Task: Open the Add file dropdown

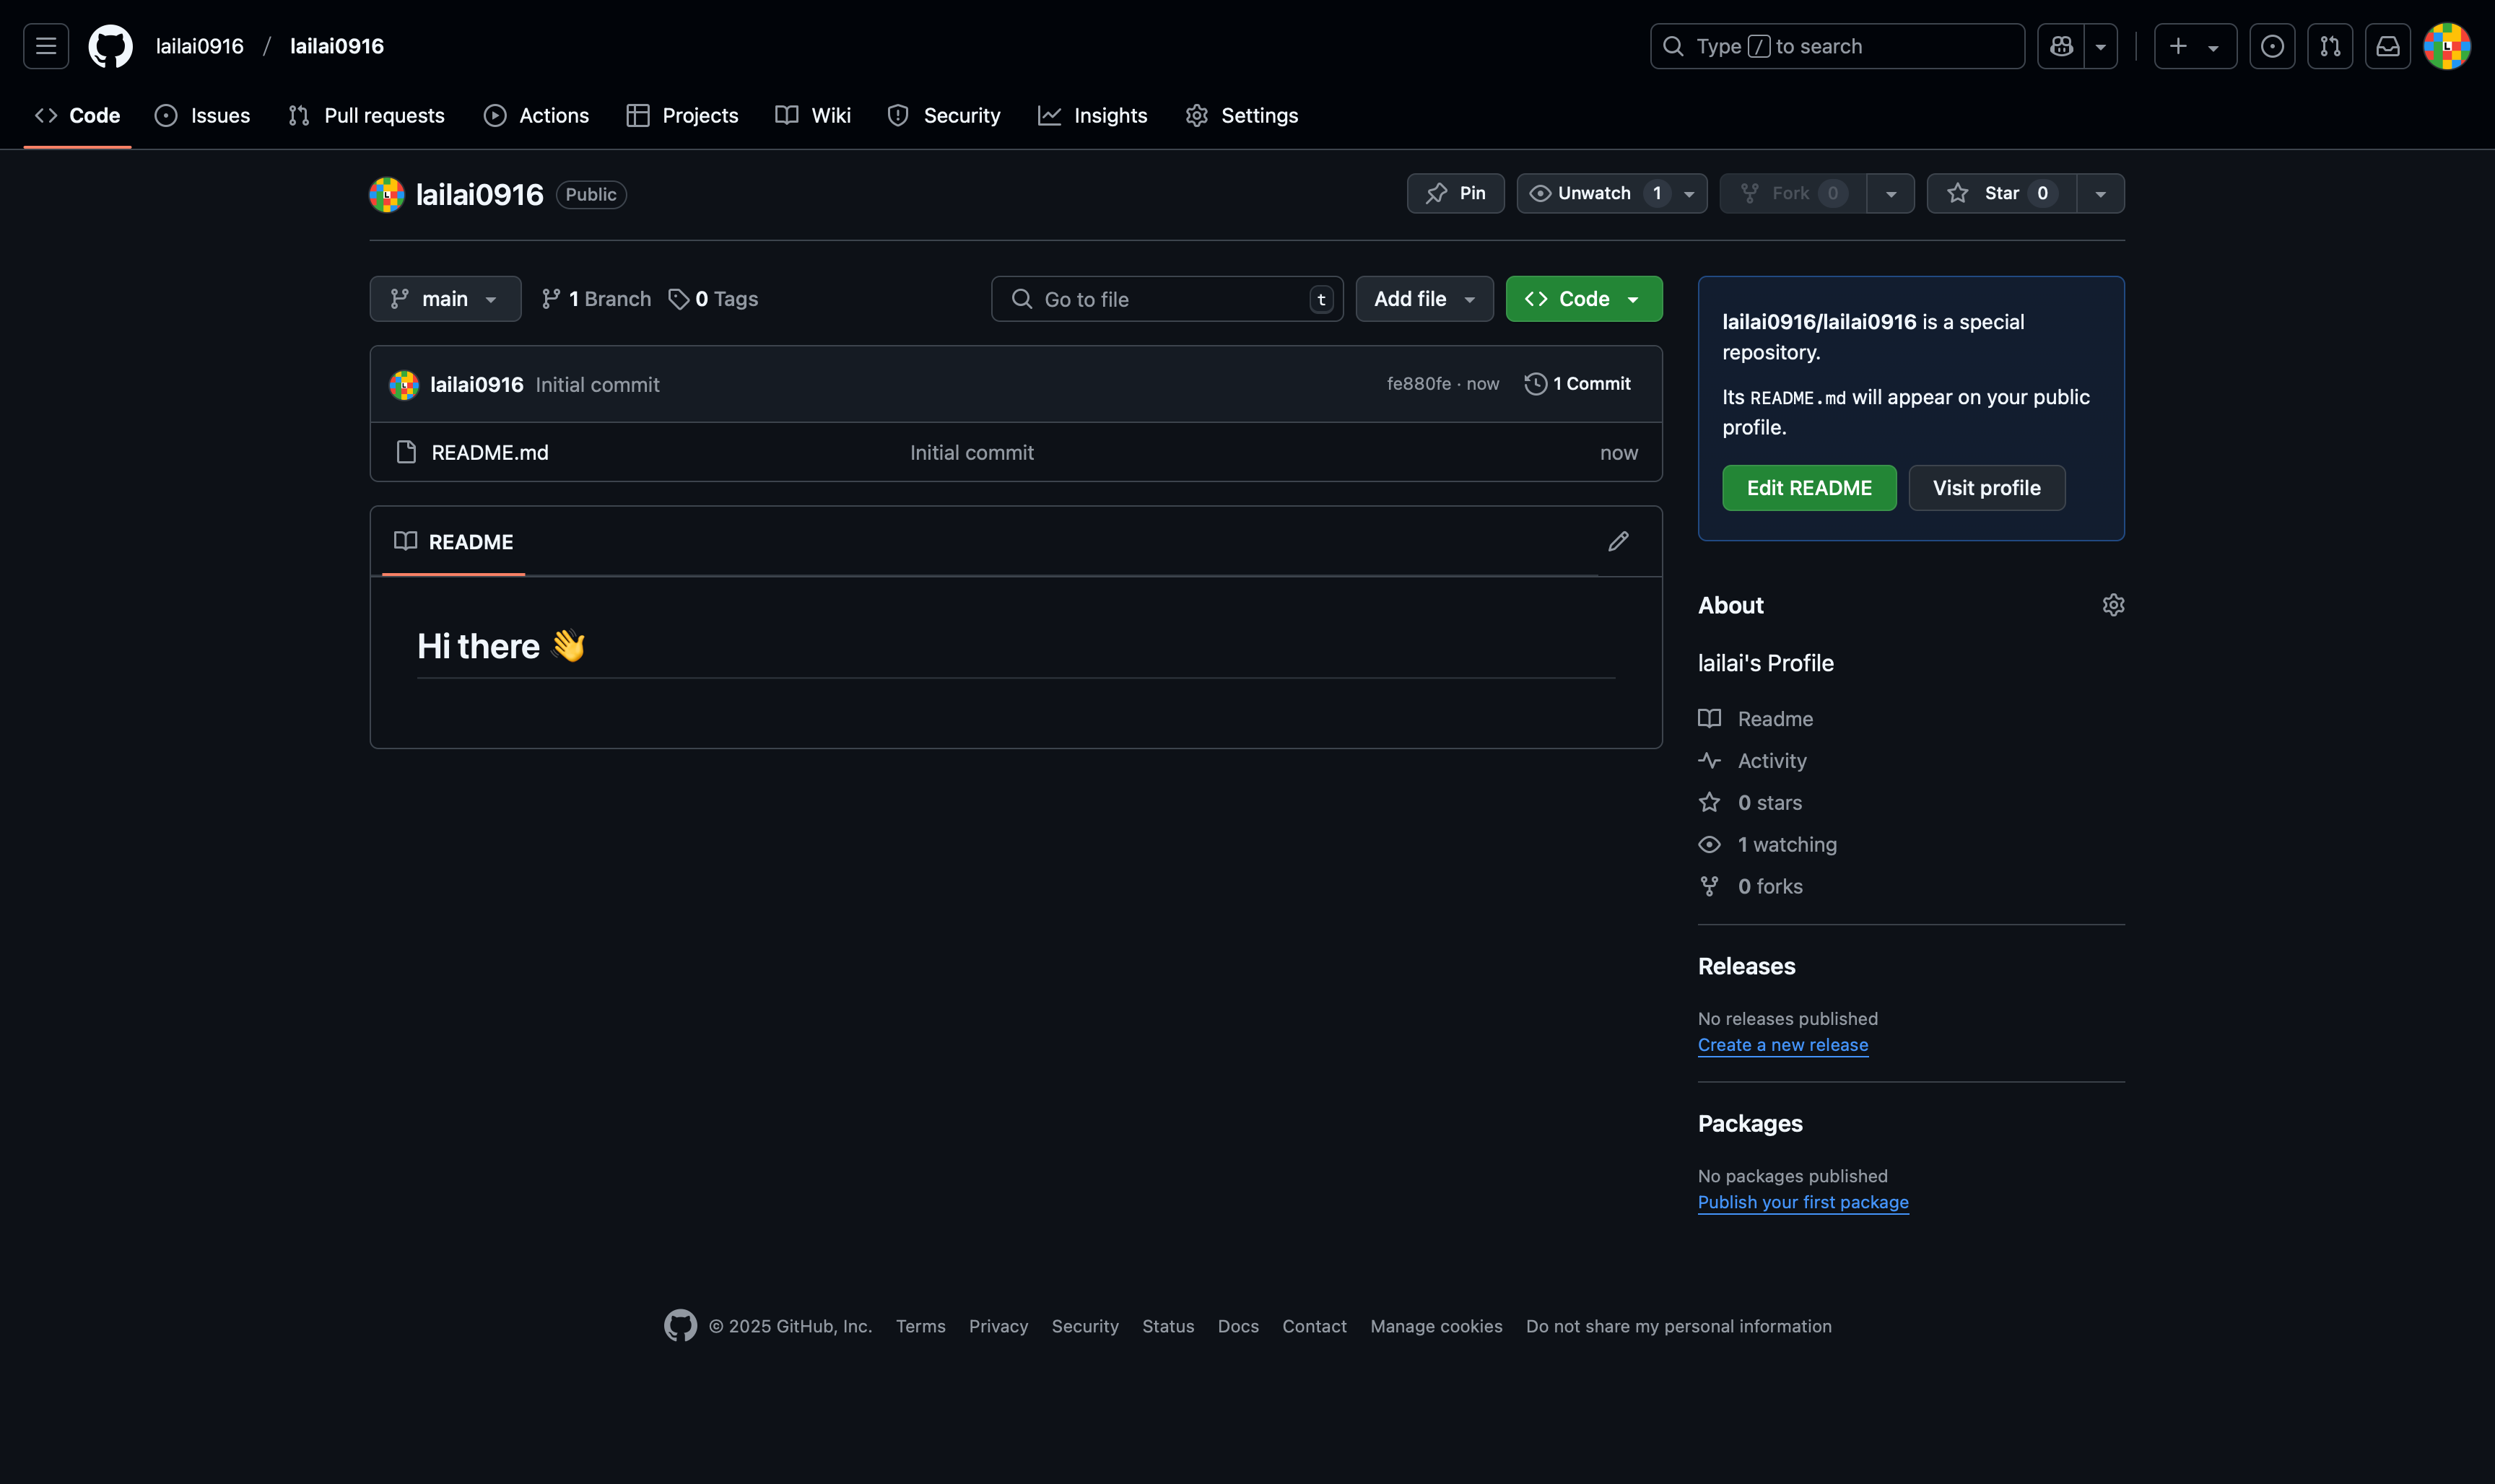Action: coord(1423,299)
